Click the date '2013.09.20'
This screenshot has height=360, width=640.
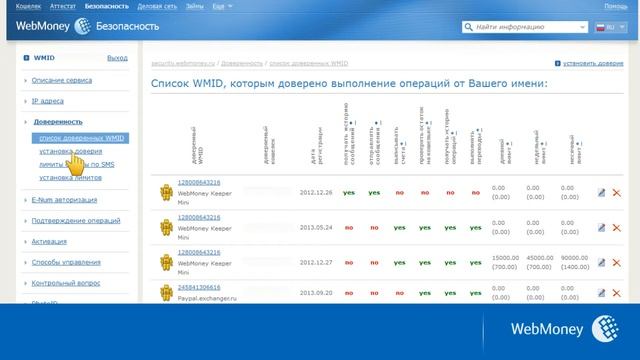tap(316, 293)
